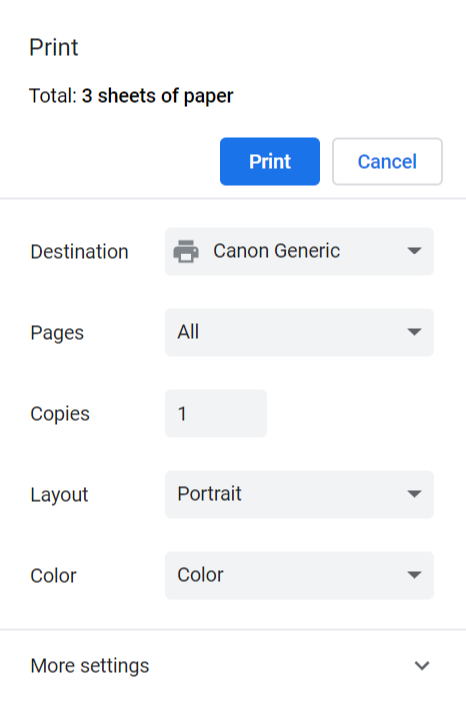Click the Color dropdown arrow icon
Screen dimensions: 466x701
point(415,575)
